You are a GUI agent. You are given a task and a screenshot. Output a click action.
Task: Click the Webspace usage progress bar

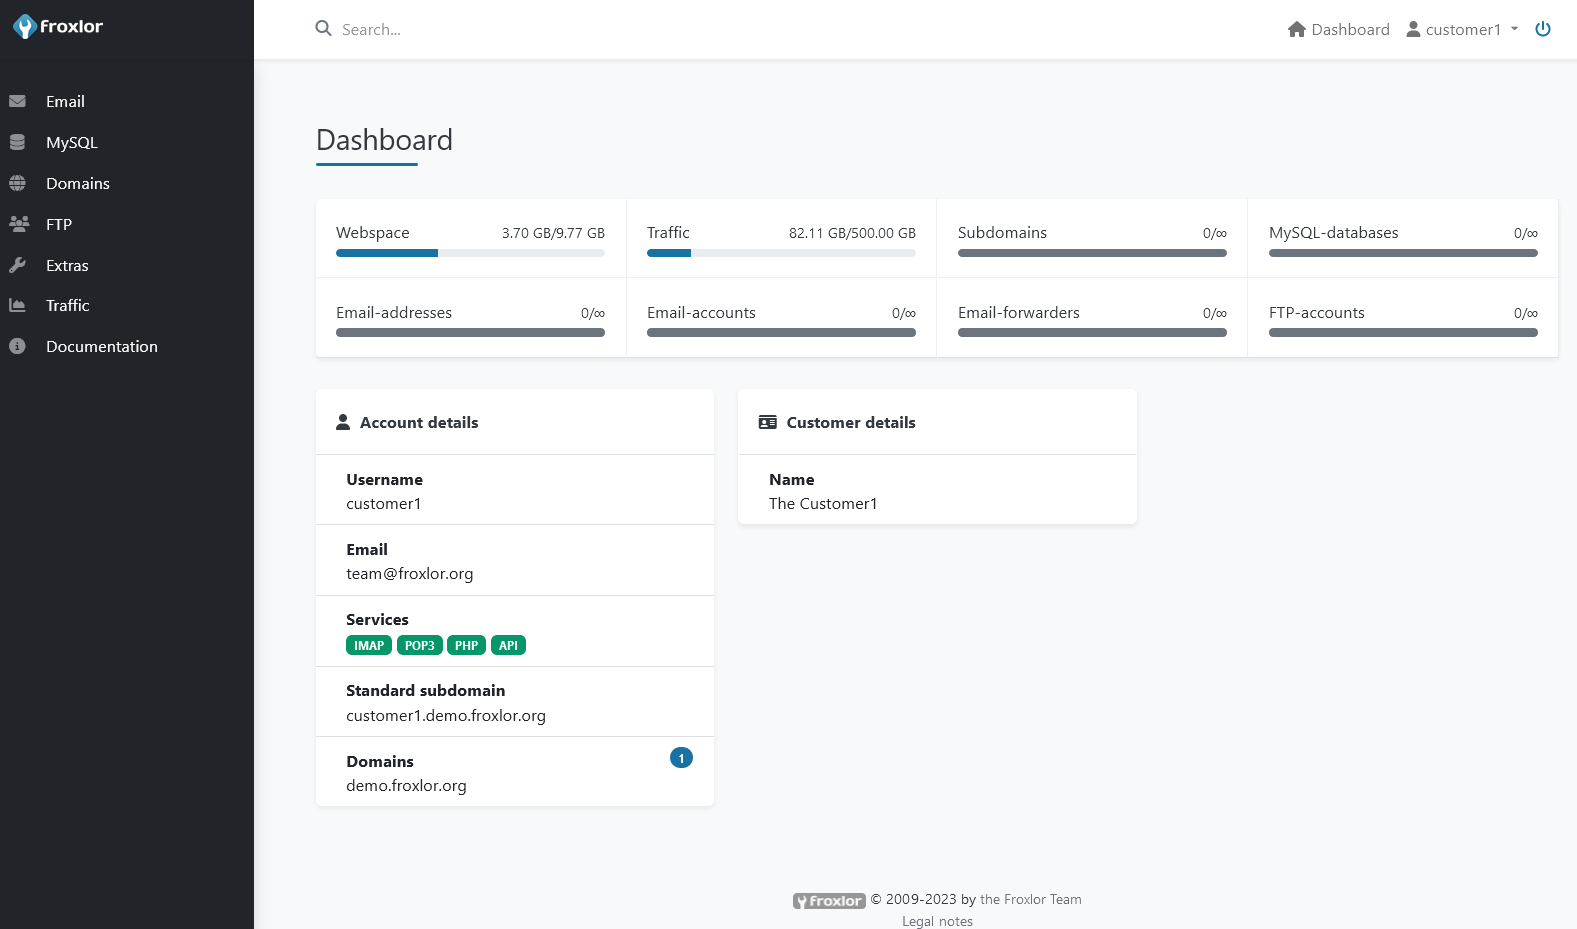470,253
